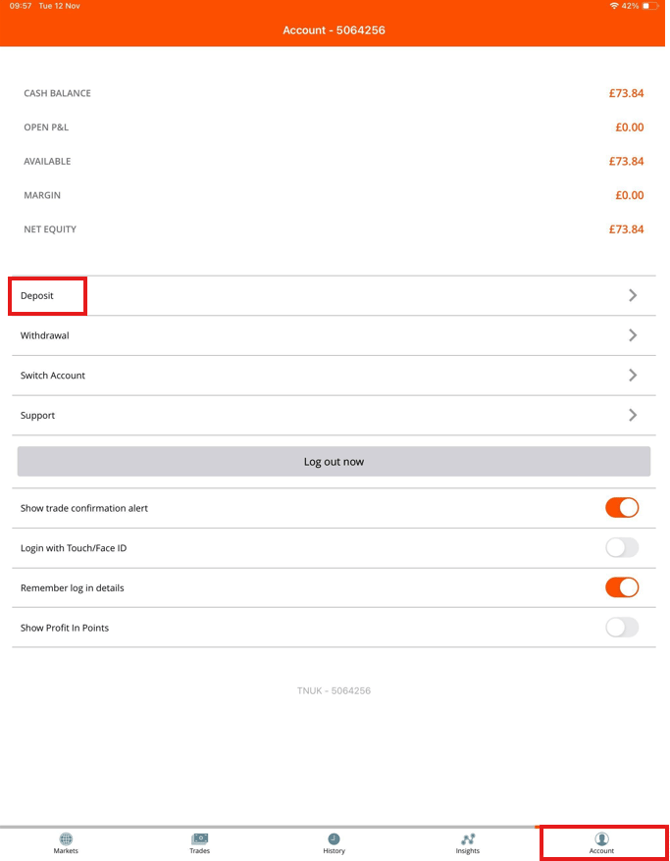Turn off Remember log in details

(x=622, y=588)
